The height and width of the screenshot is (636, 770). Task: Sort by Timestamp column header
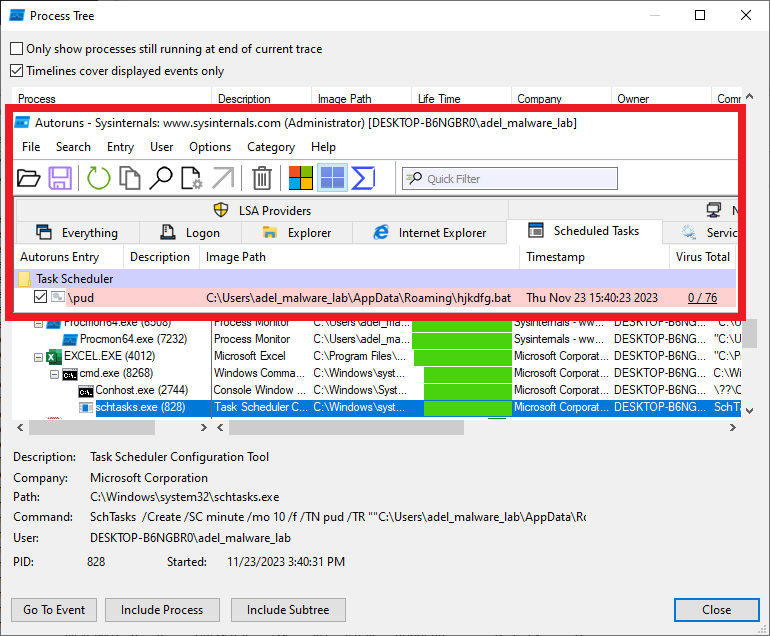coord(595,257)
